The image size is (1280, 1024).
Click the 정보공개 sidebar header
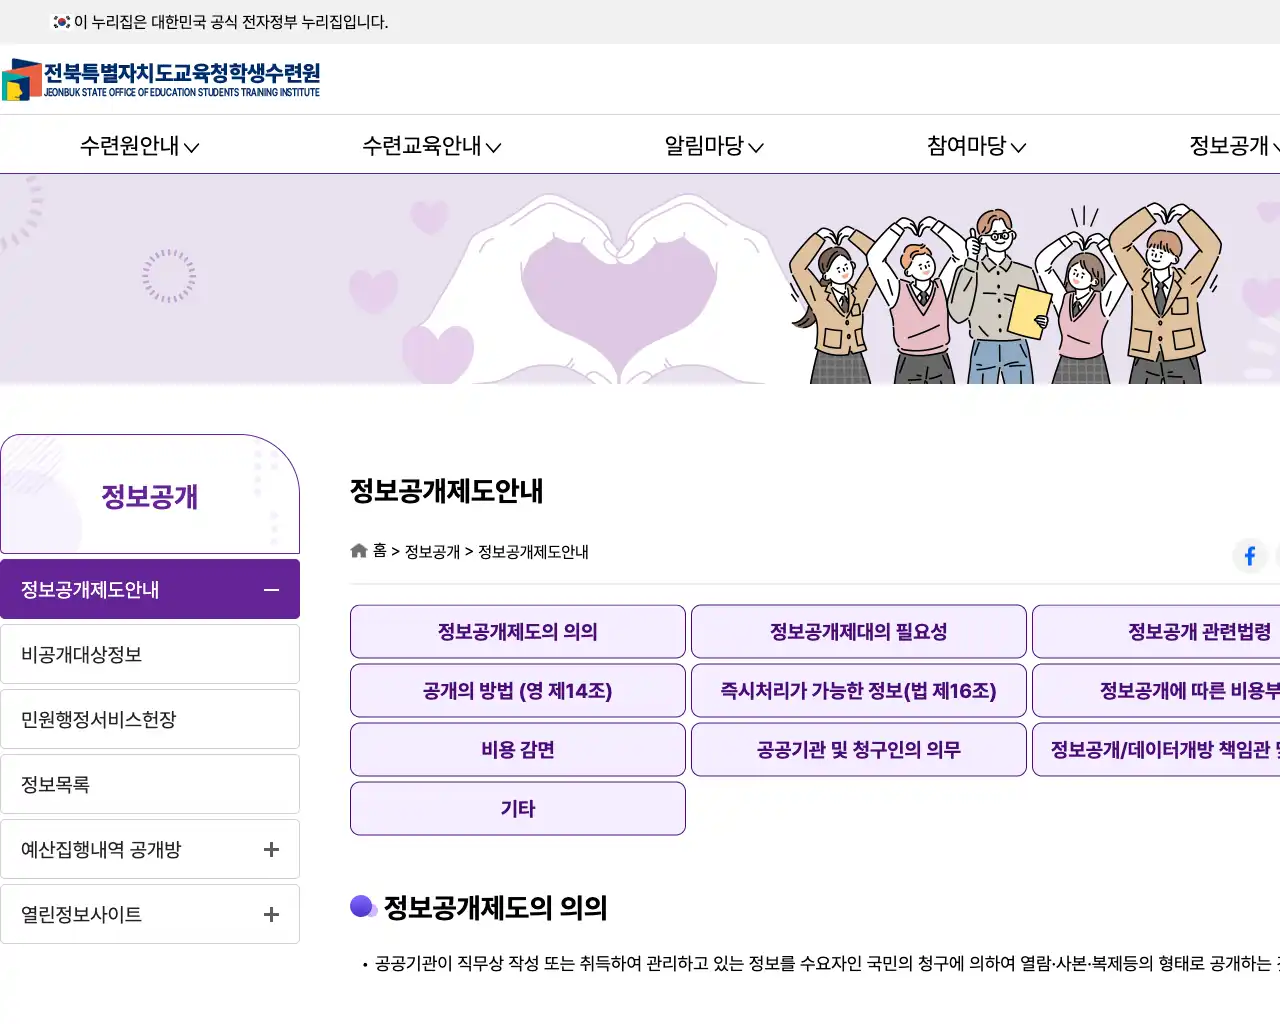click(150, 495)
